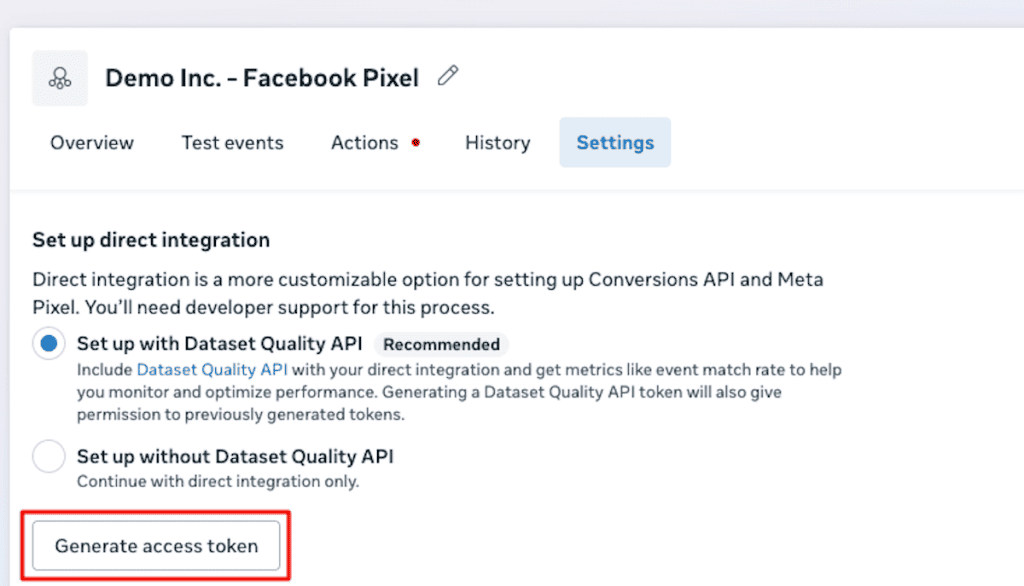Click the 'Continue with direct integration only.' text
Viewport: 1024px width, 586px height.
pos(218,481)
